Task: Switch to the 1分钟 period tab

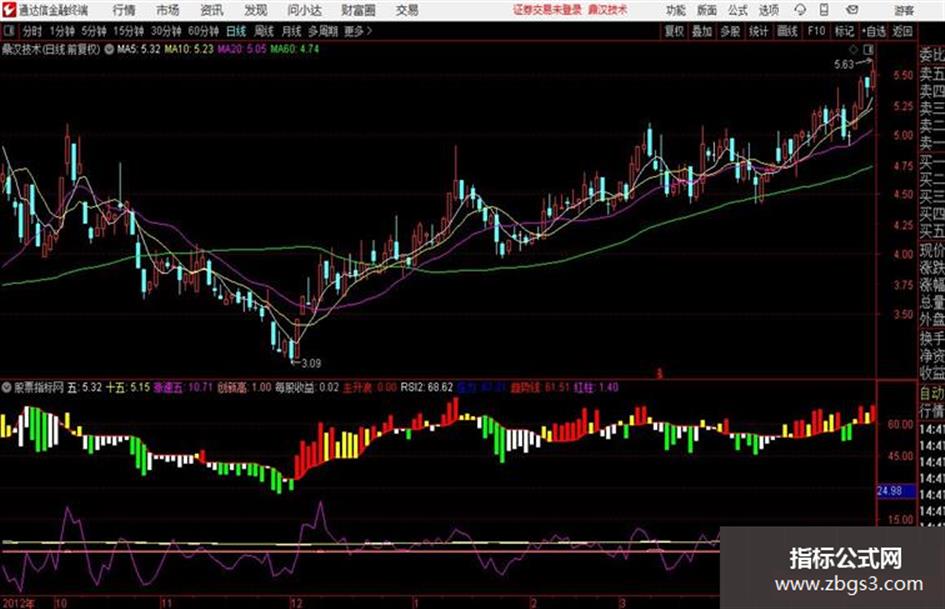Action: pyautogui.click(x=62, y=31)
